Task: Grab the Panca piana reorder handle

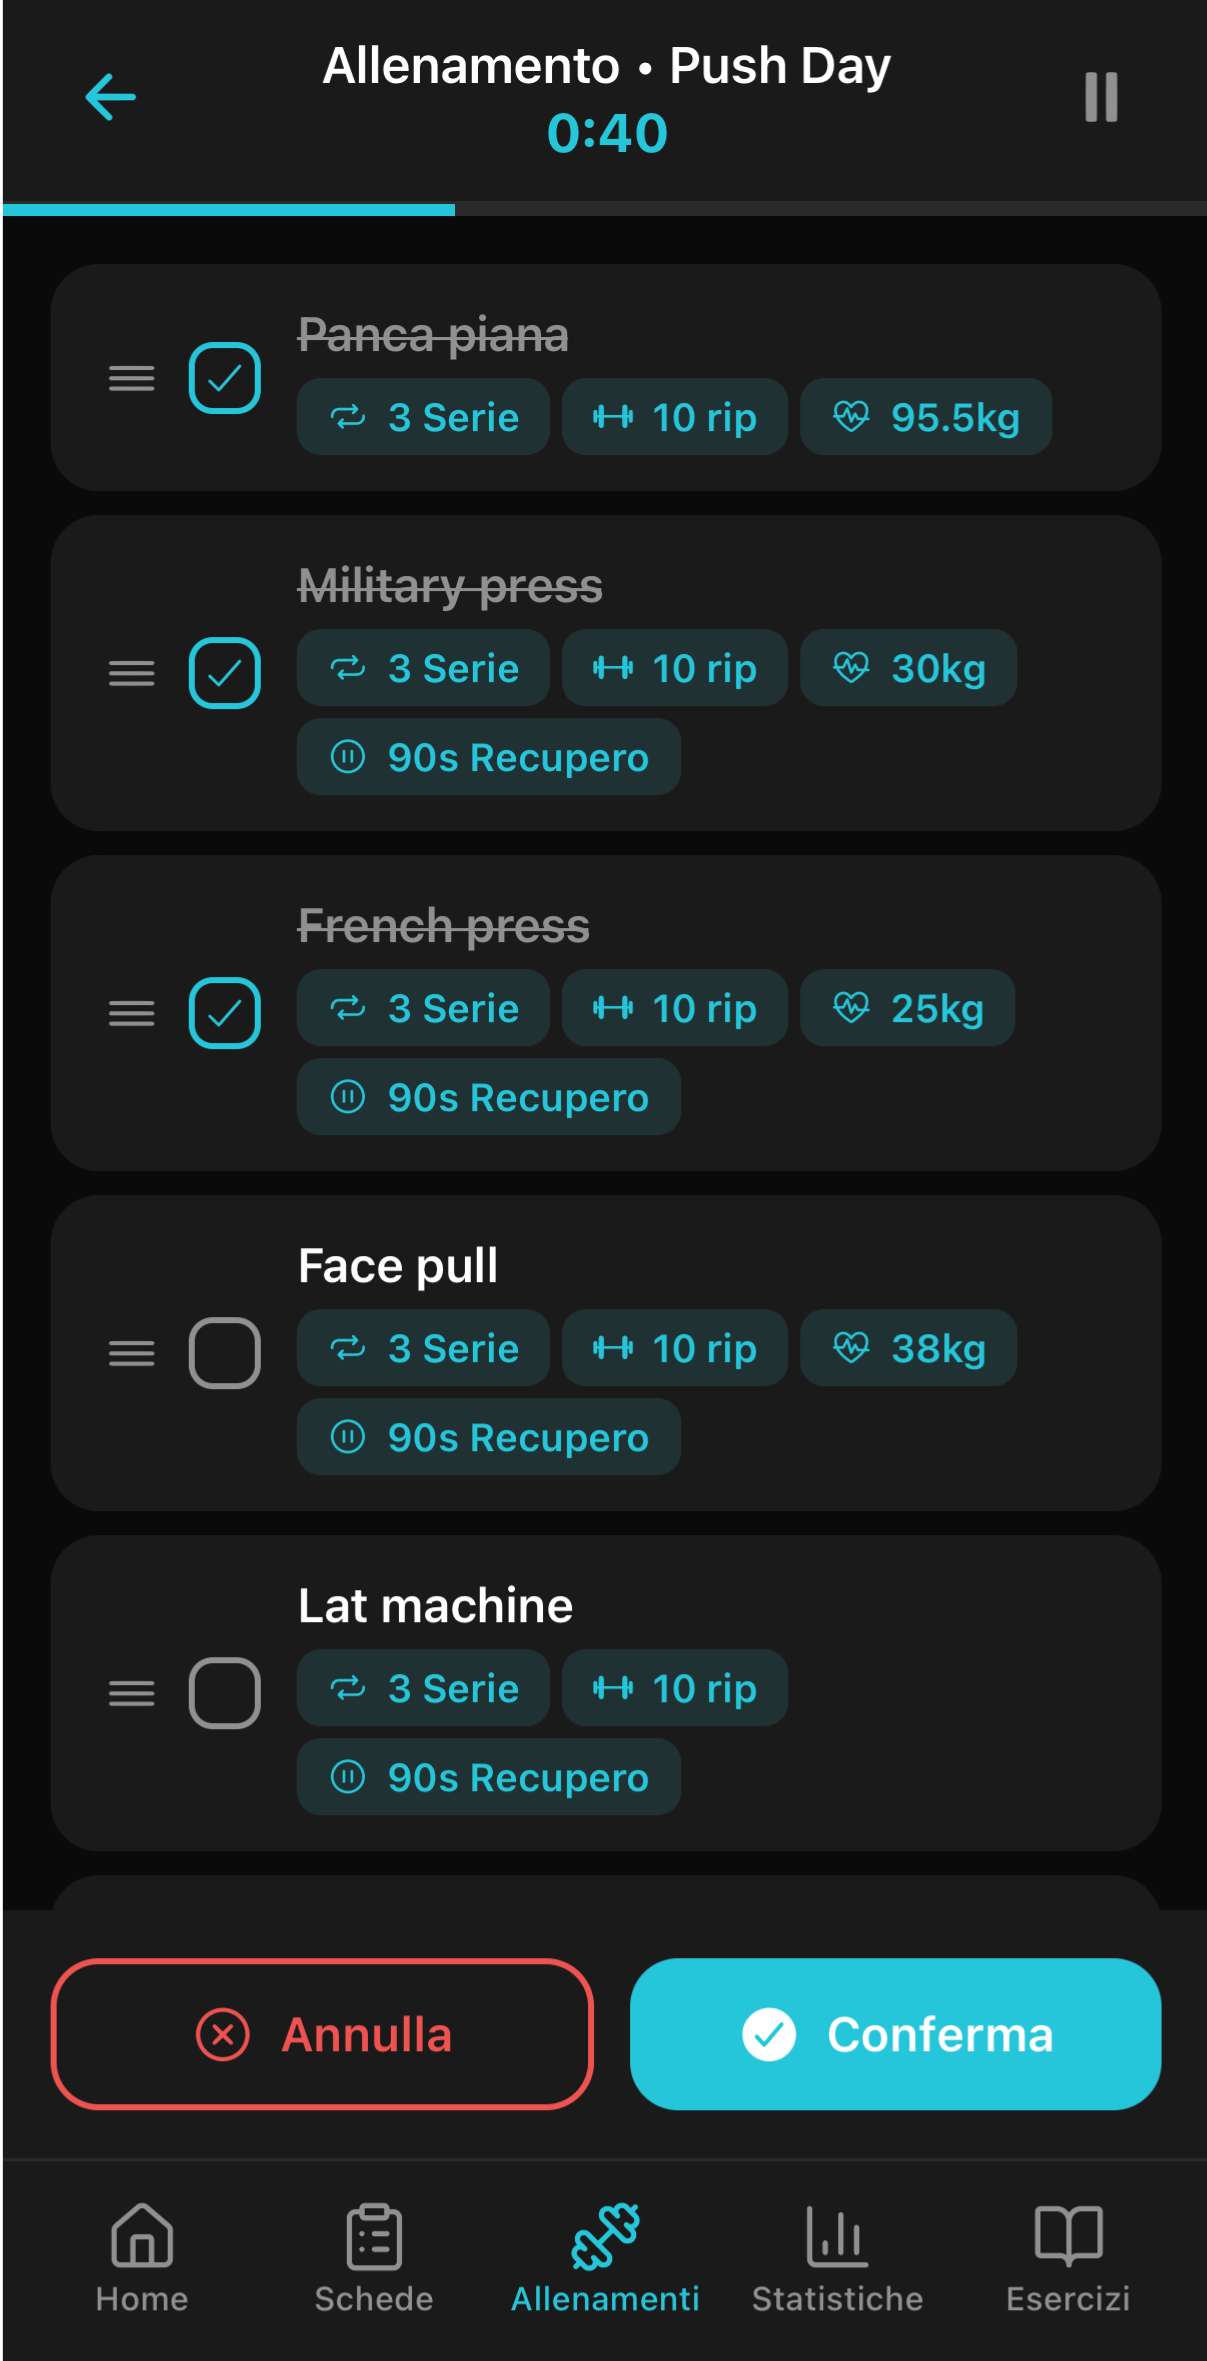Action: 131,378
